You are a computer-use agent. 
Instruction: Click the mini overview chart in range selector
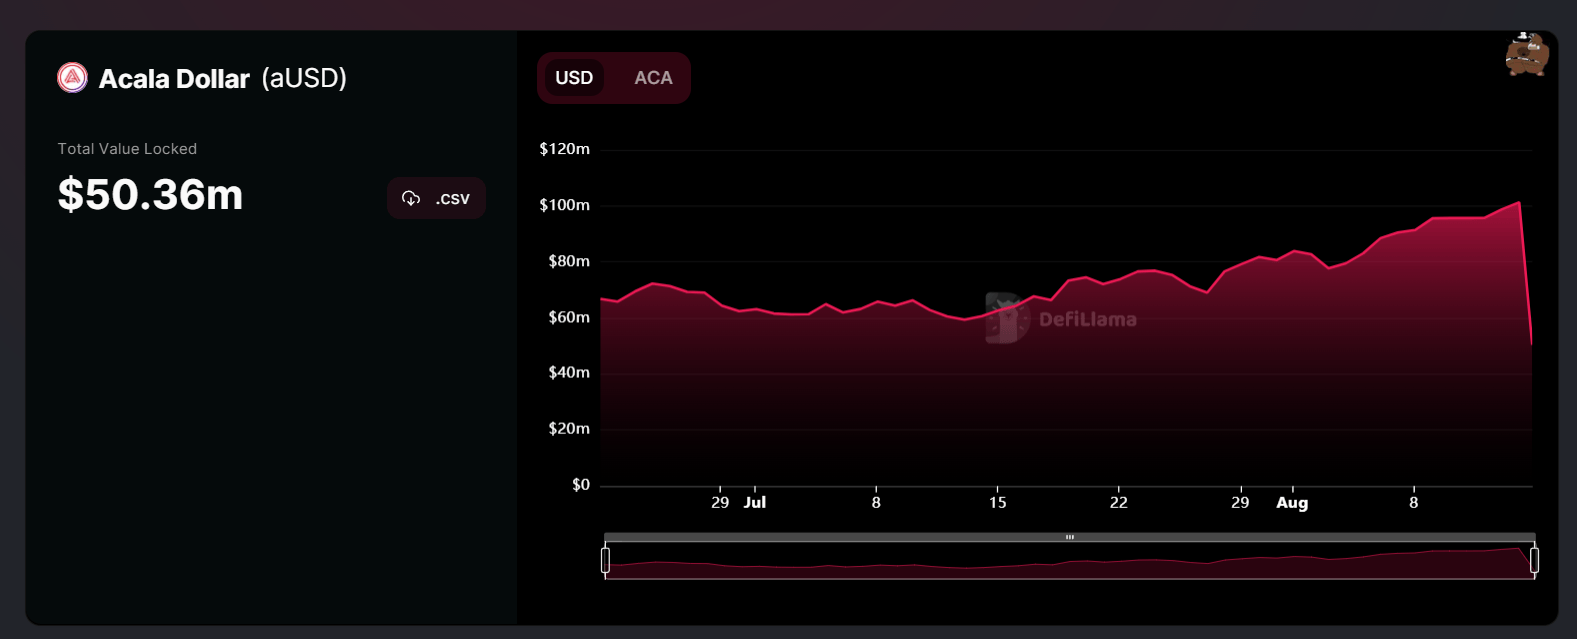point(1069,563)
